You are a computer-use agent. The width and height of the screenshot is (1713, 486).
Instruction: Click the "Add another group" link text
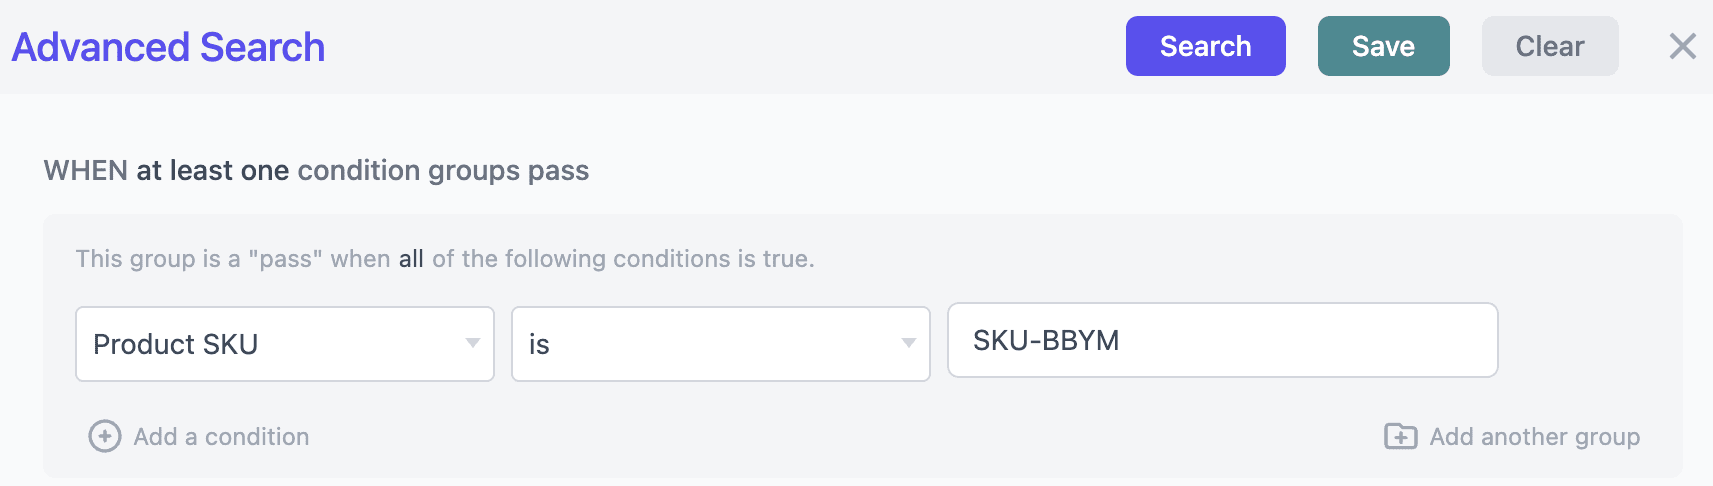[x=1534, y=437]
